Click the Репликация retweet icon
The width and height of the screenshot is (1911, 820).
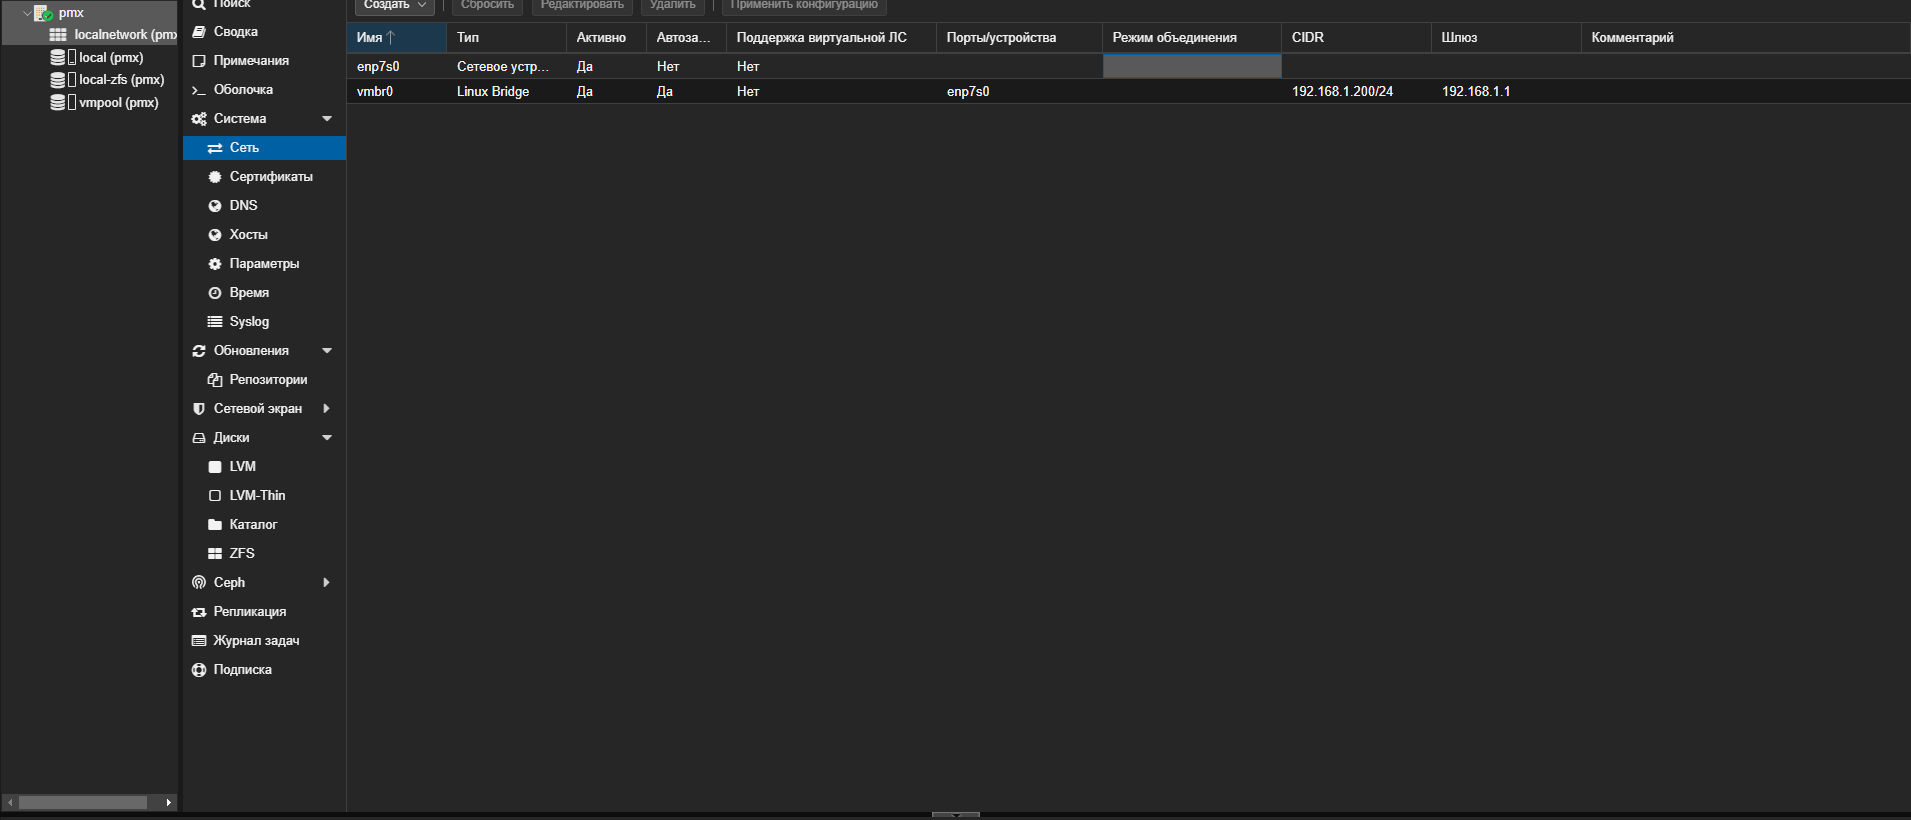click(x=199, y=612)
